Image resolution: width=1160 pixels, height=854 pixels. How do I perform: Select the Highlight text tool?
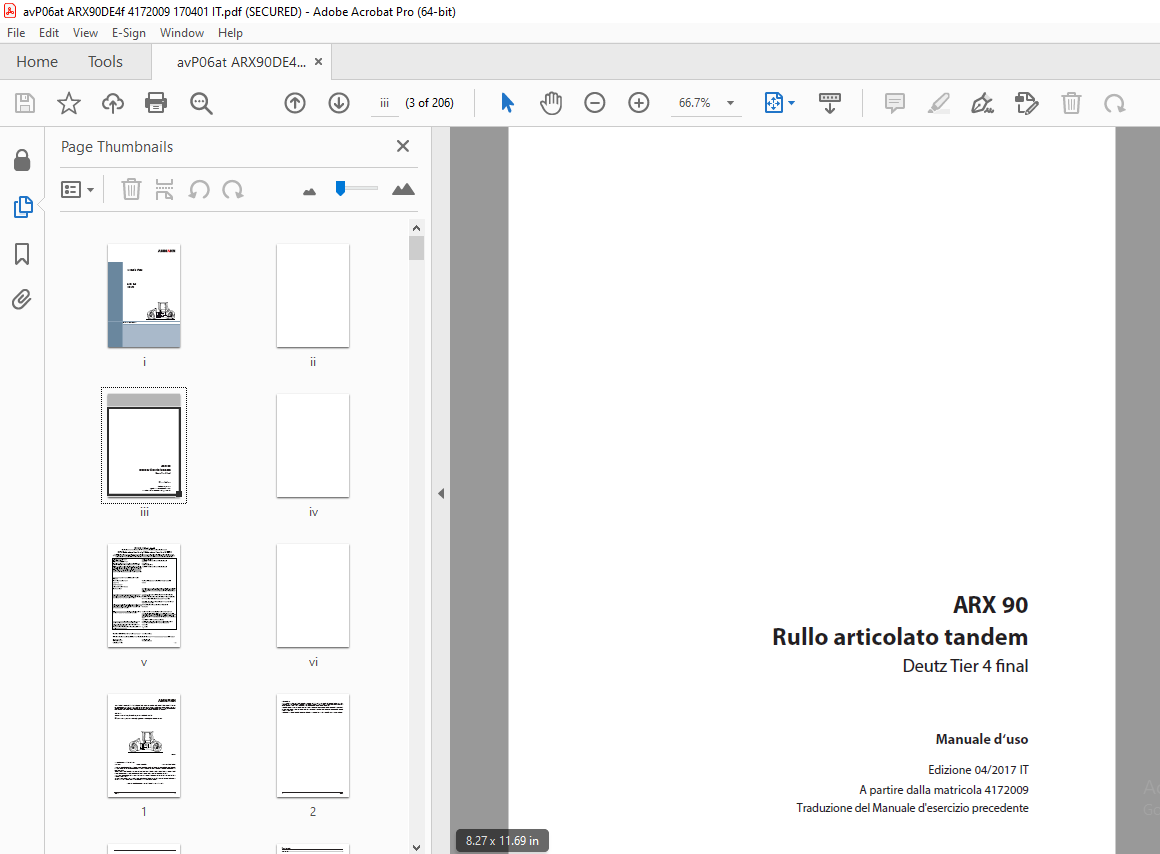click(939, 103)
